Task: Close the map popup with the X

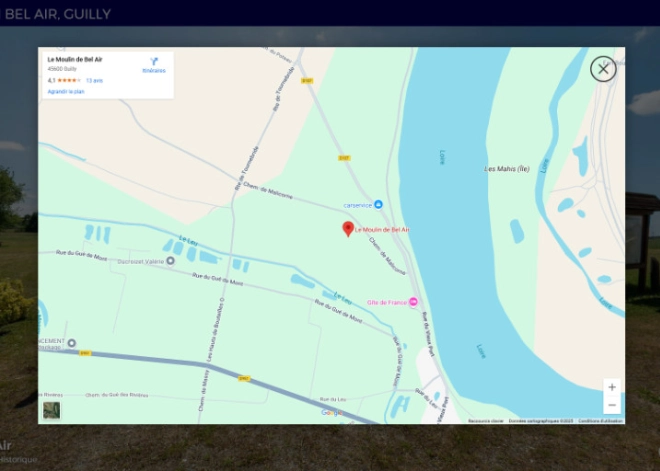Action: tap(602, 69)
